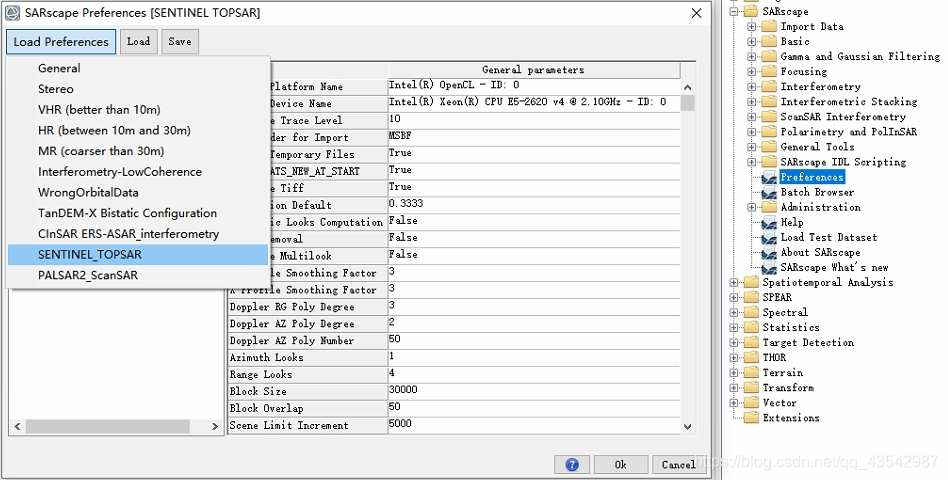The image size is (948, 480).
Task: Expand the Terrain tree node
Action: (734, 373)
